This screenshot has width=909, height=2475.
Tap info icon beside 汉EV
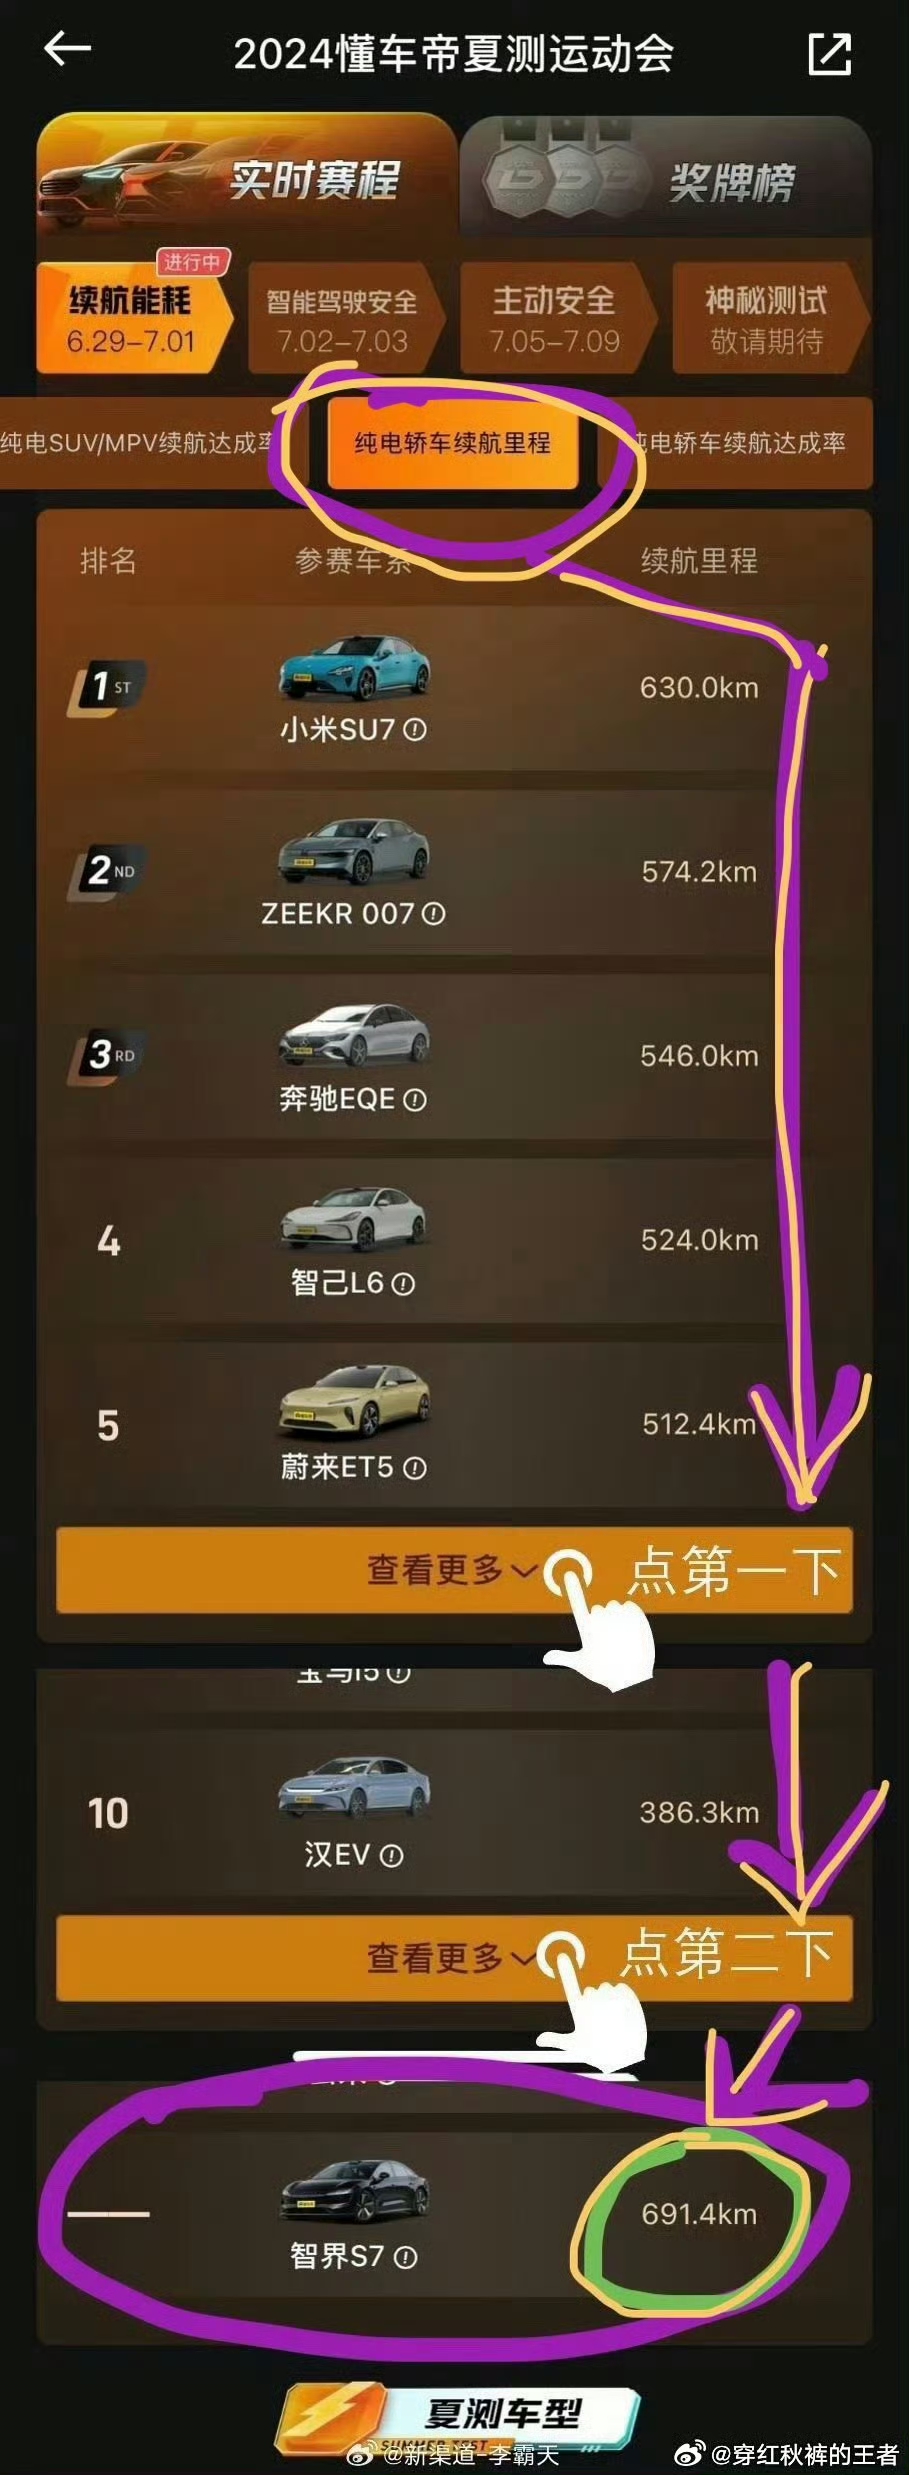click(392, 1856)
